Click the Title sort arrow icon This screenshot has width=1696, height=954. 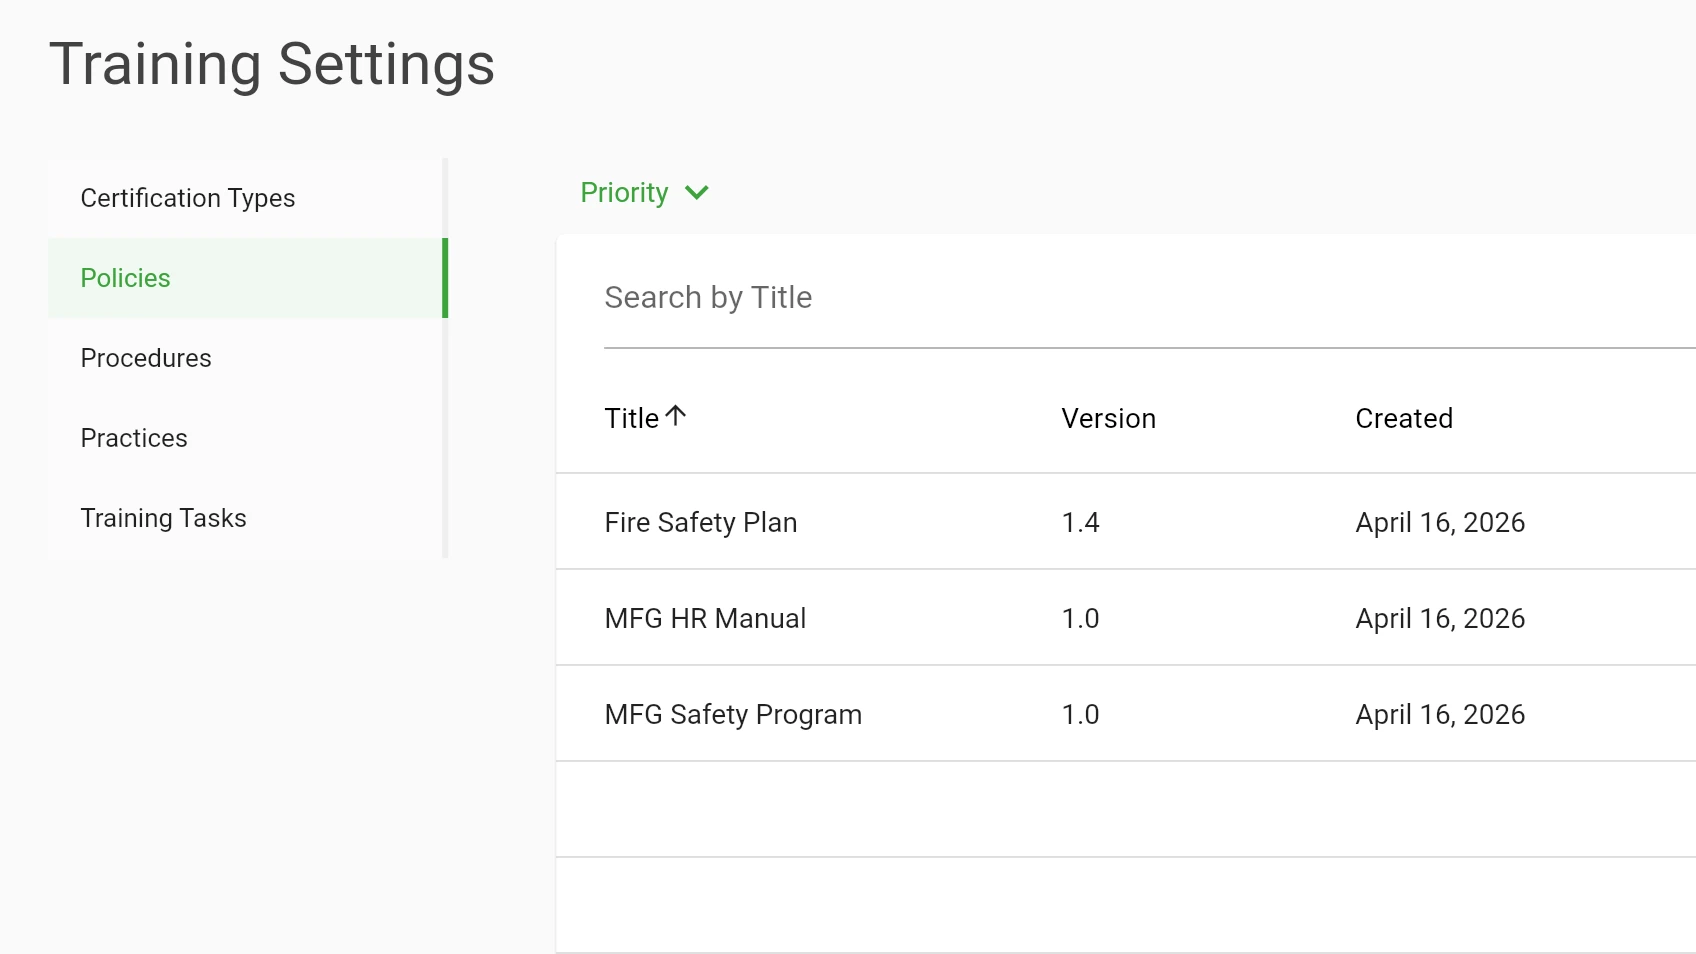click(x=676, y=416)
